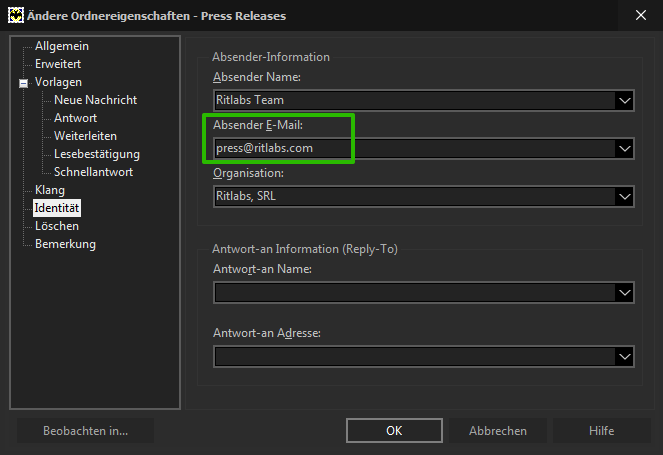Collapse the Vorlagen tree node
The height and width of the screenshot is (455, 663).
[24, 83]
